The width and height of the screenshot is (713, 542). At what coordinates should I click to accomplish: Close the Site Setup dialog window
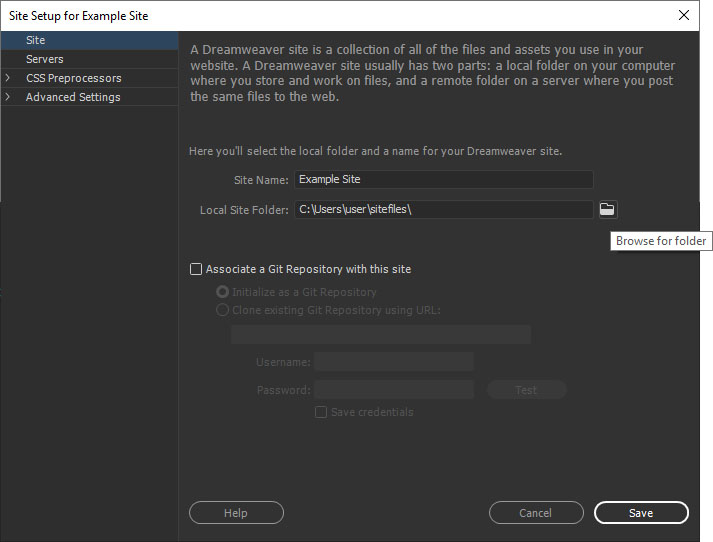pos(684,15)
